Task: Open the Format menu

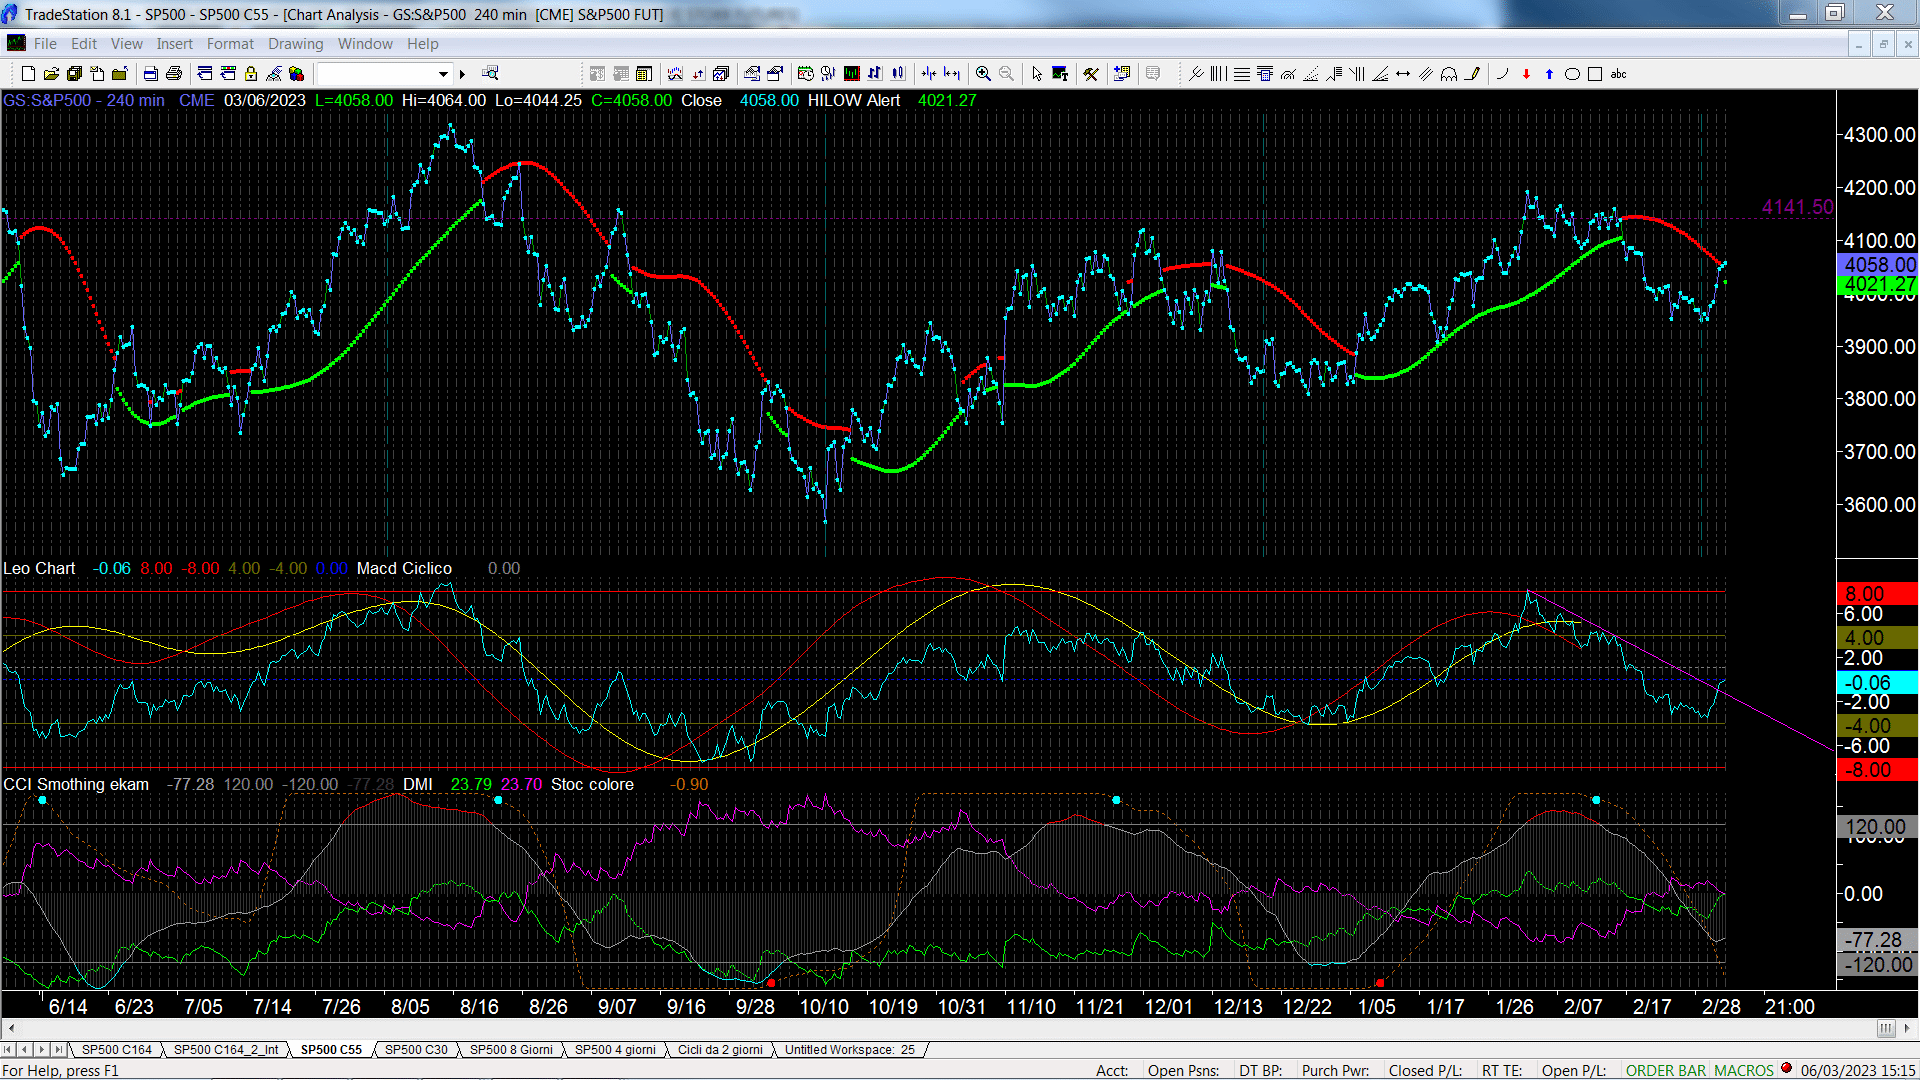Action: (231, 44)
